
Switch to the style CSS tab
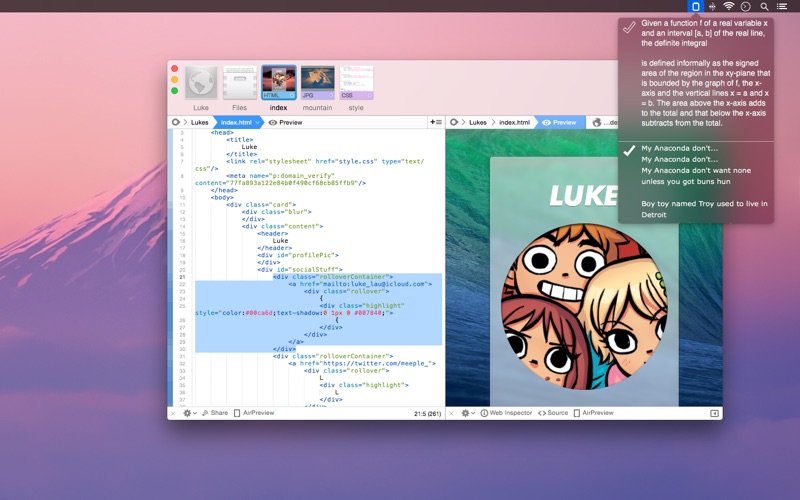coord(356,82)
